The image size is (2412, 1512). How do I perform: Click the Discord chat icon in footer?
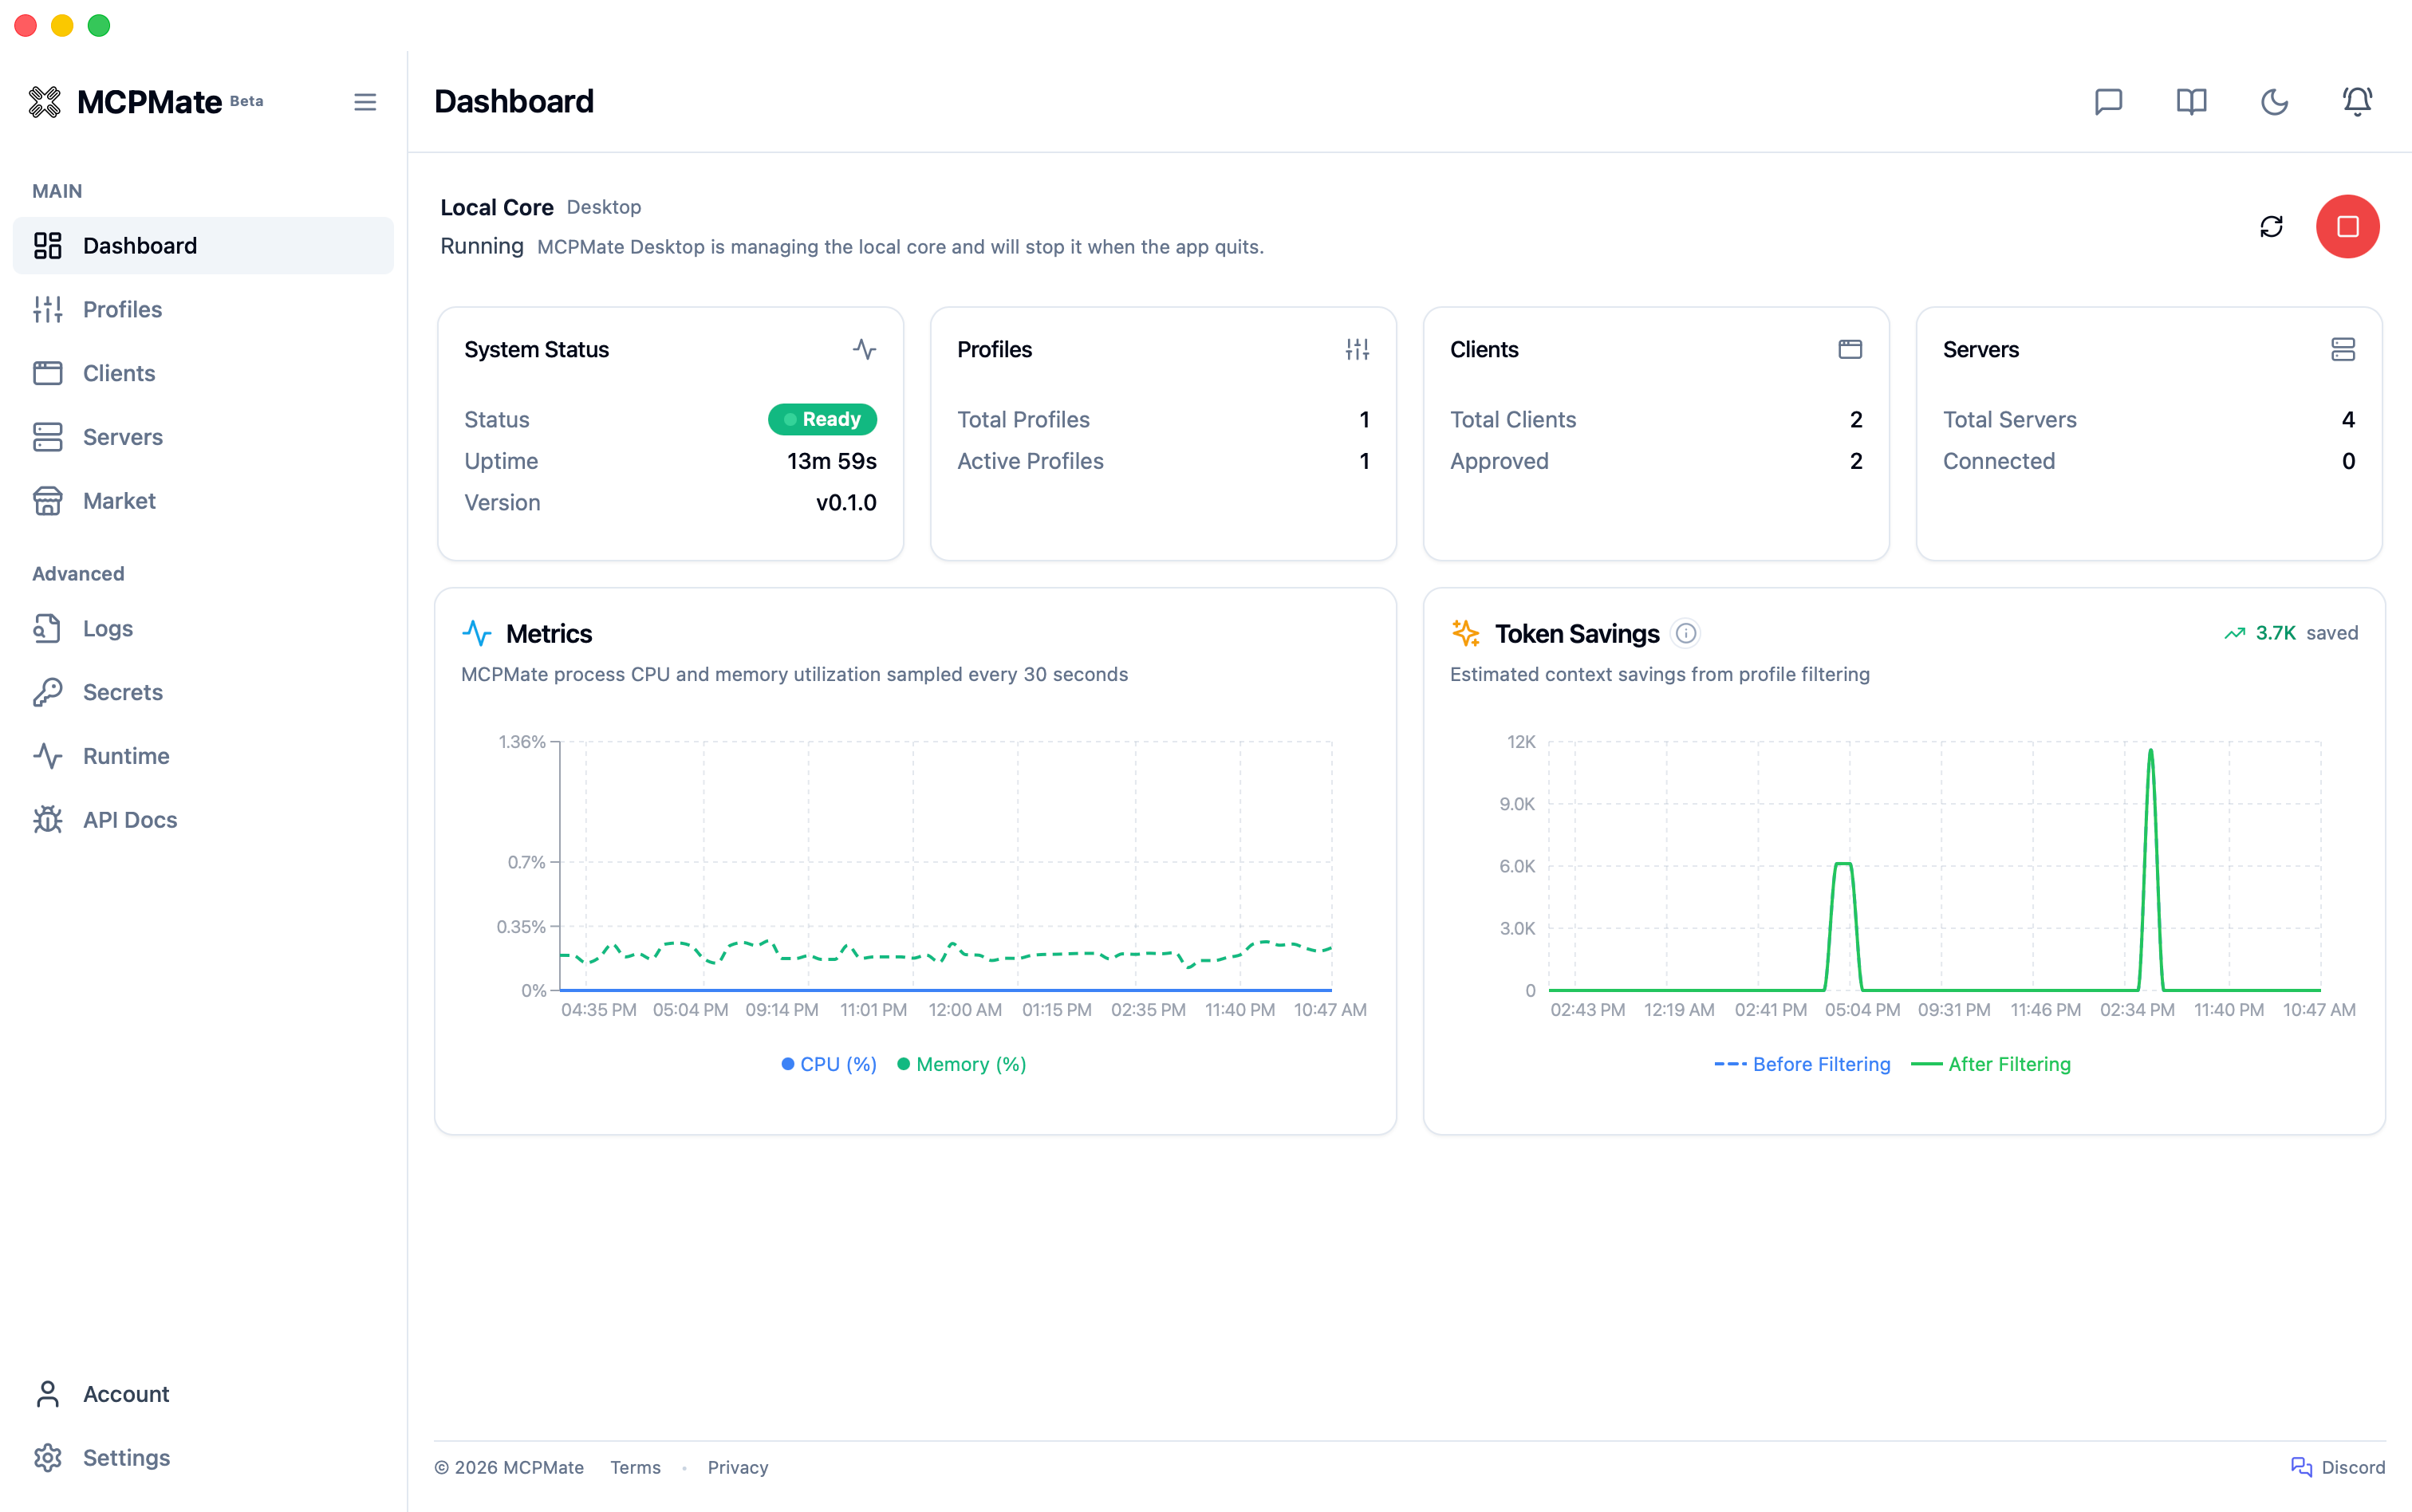(x=2301, y=1467)
